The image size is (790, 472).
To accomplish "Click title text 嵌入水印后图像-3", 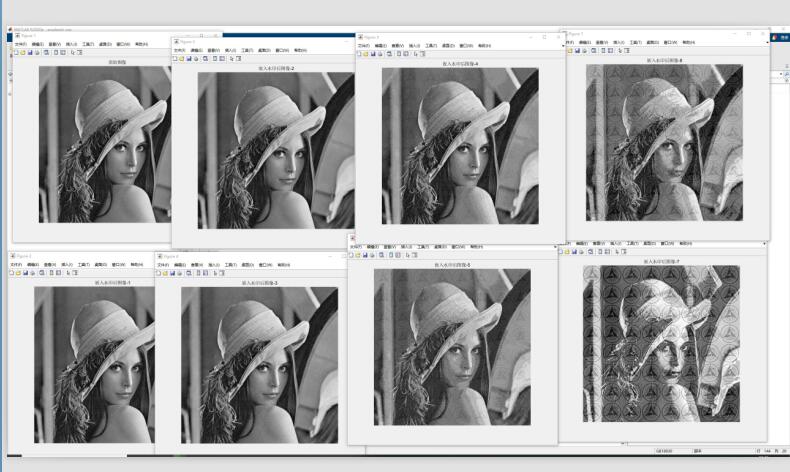I will point(259,283).
